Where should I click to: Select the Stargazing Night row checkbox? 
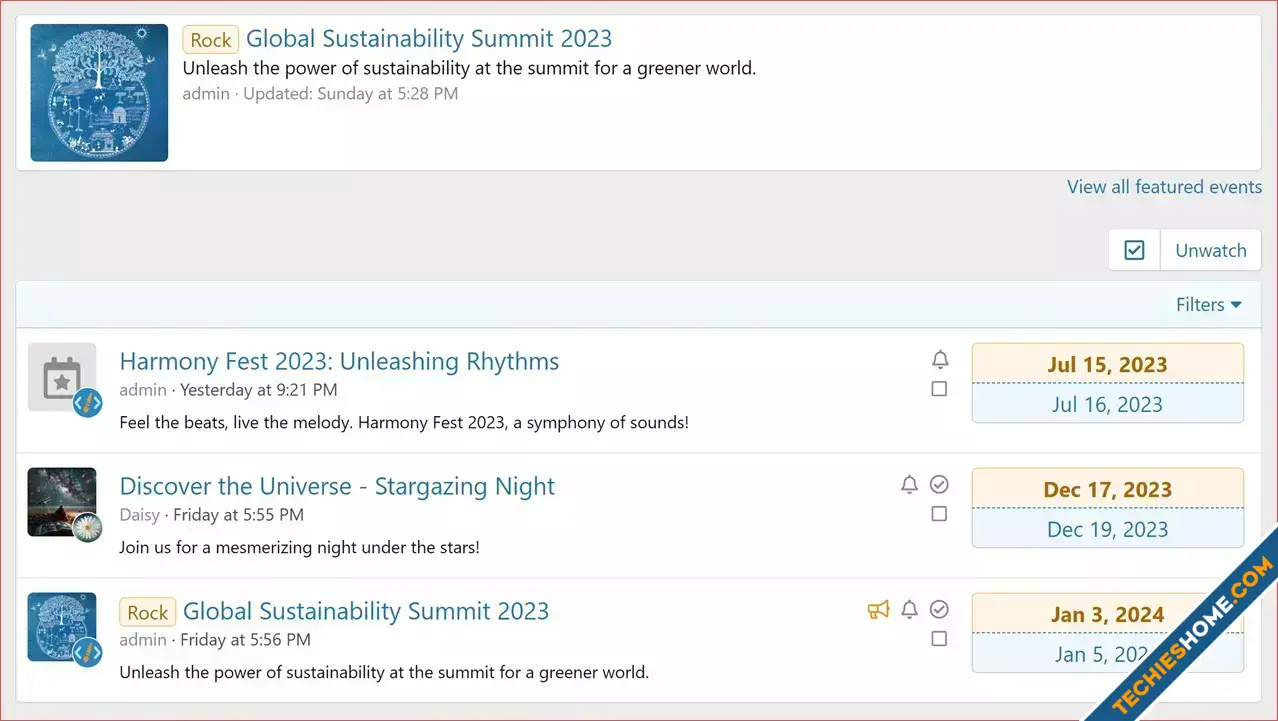point(939,514)
